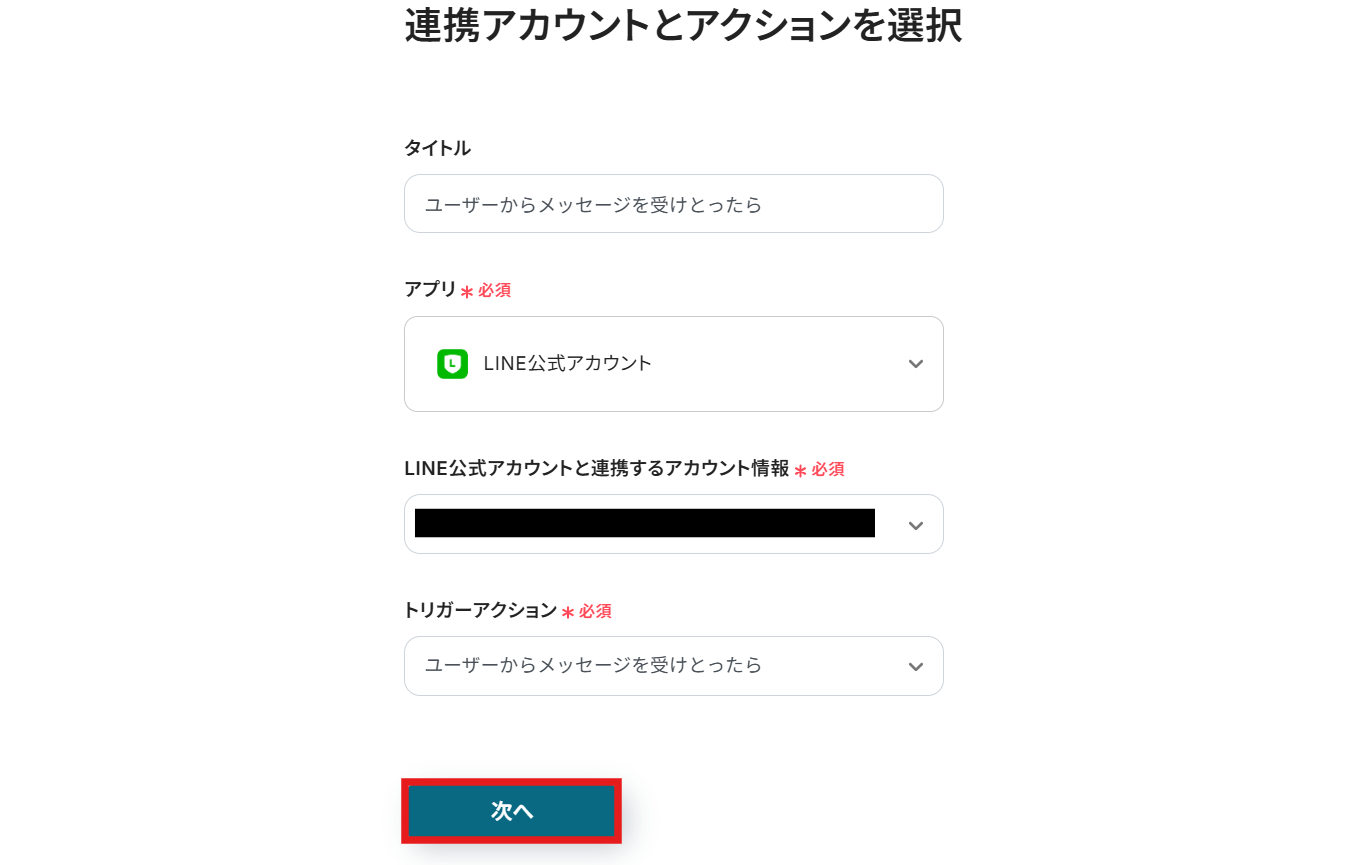
Task: Click the アプリ field label
Action: click(x=430, y=289)
